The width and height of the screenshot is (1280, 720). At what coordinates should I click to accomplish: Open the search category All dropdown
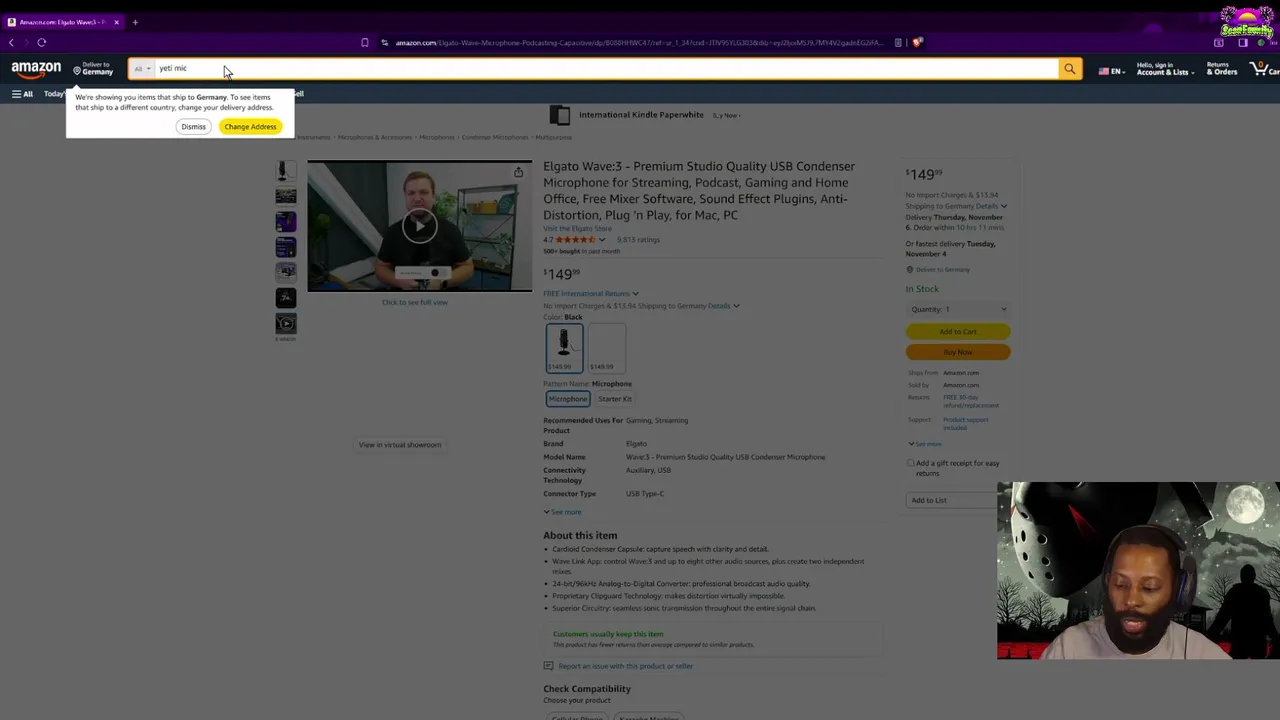[x=143, y=69]
